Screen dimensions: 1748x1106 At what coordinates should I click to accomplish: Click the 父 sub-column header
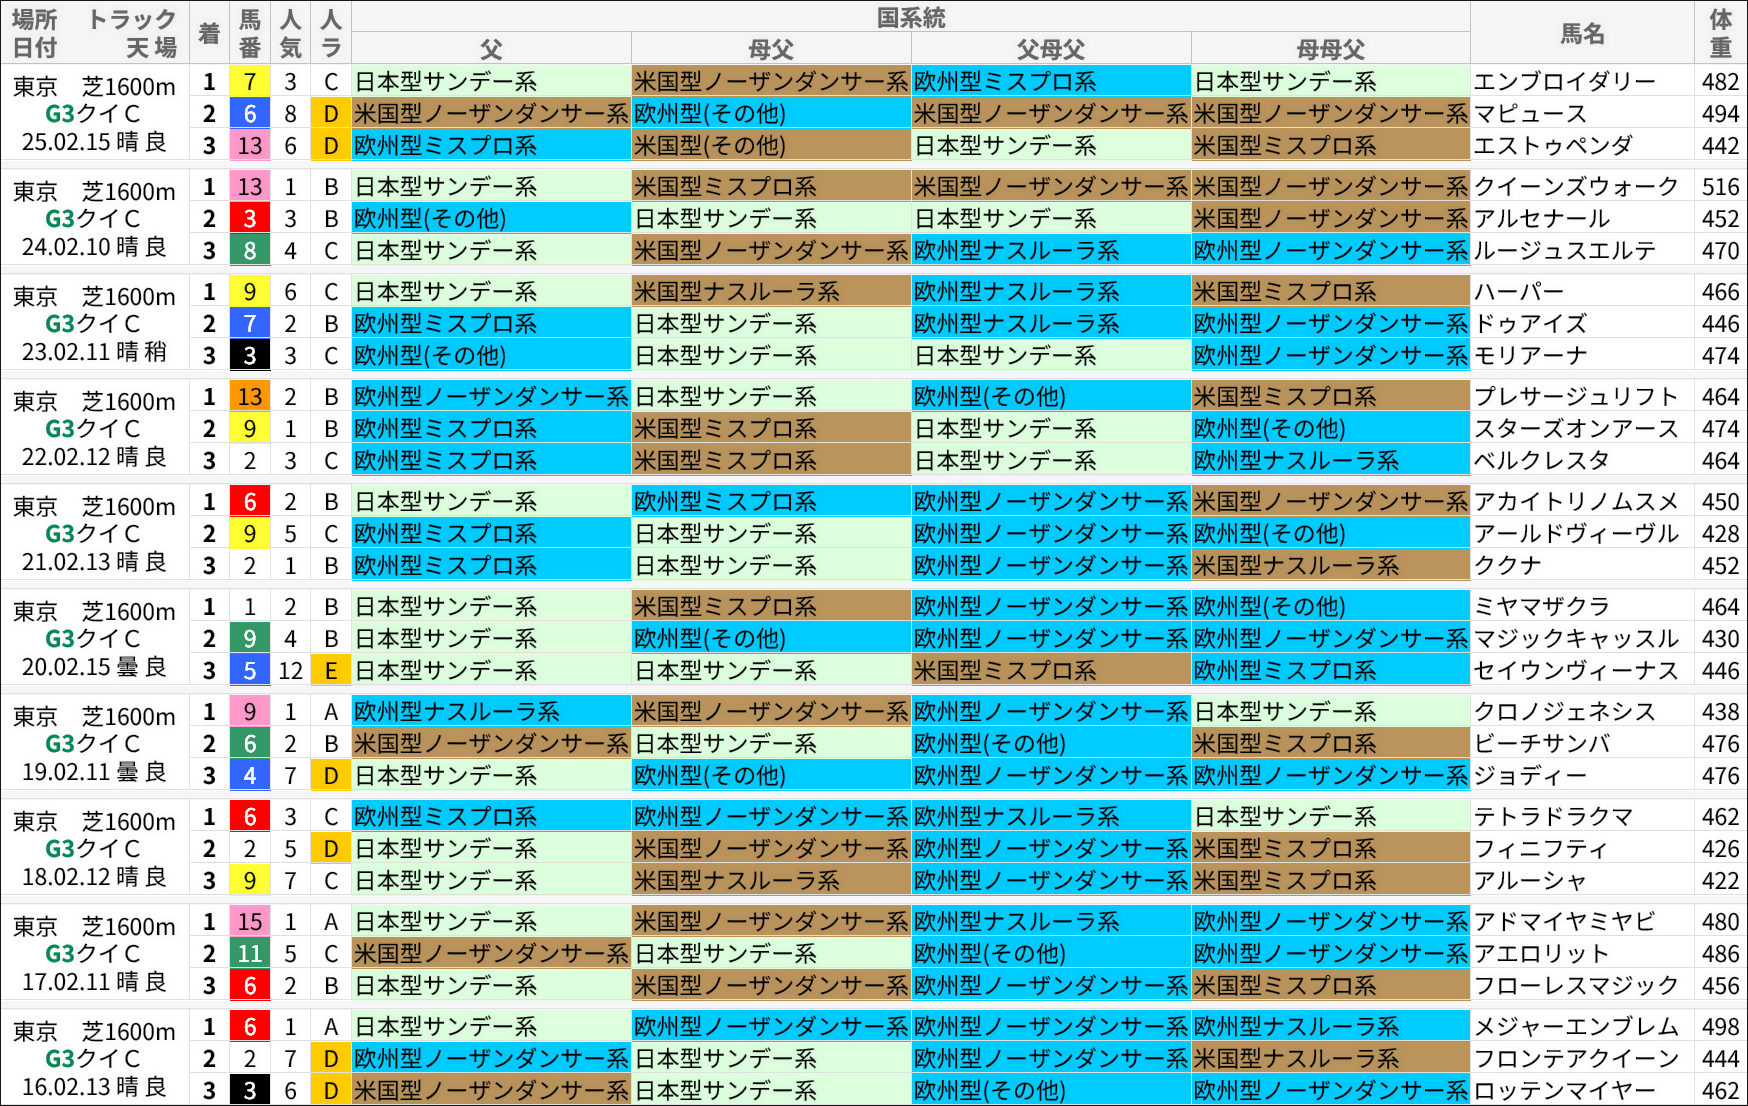489,48
